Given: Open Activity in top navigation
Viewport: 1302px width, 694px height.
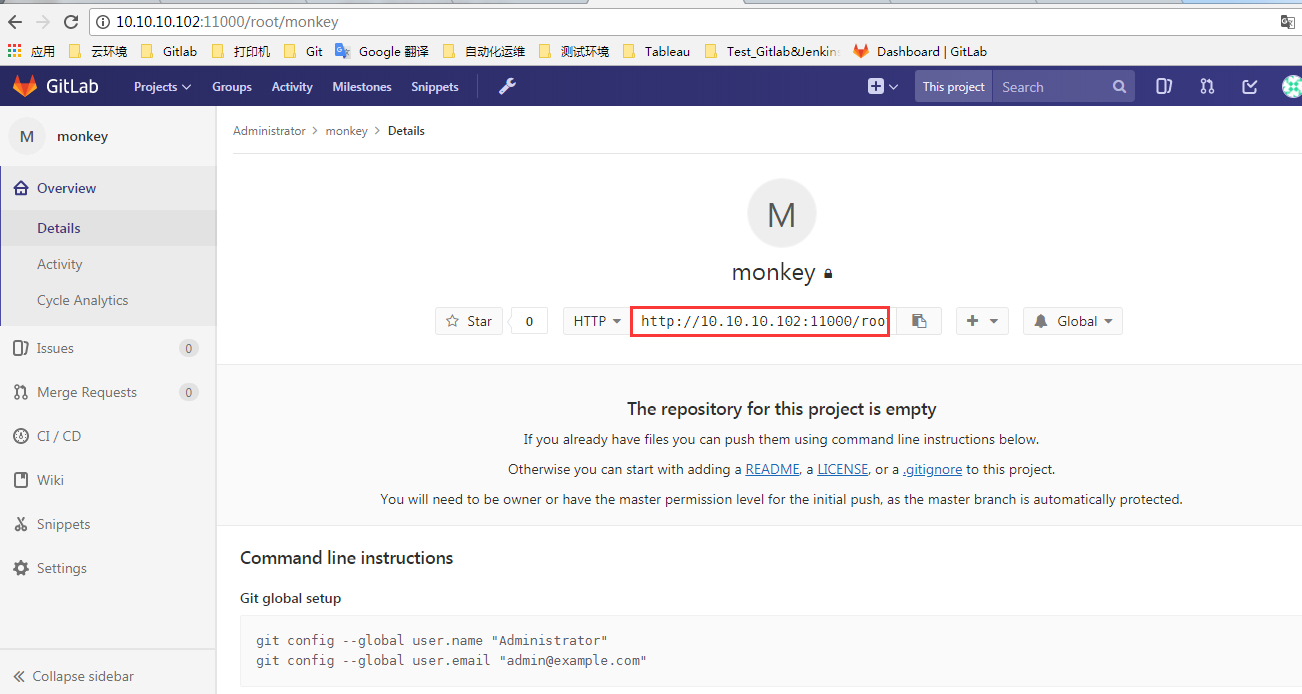Looking at the screenshot, I should (x=292, y=87).
